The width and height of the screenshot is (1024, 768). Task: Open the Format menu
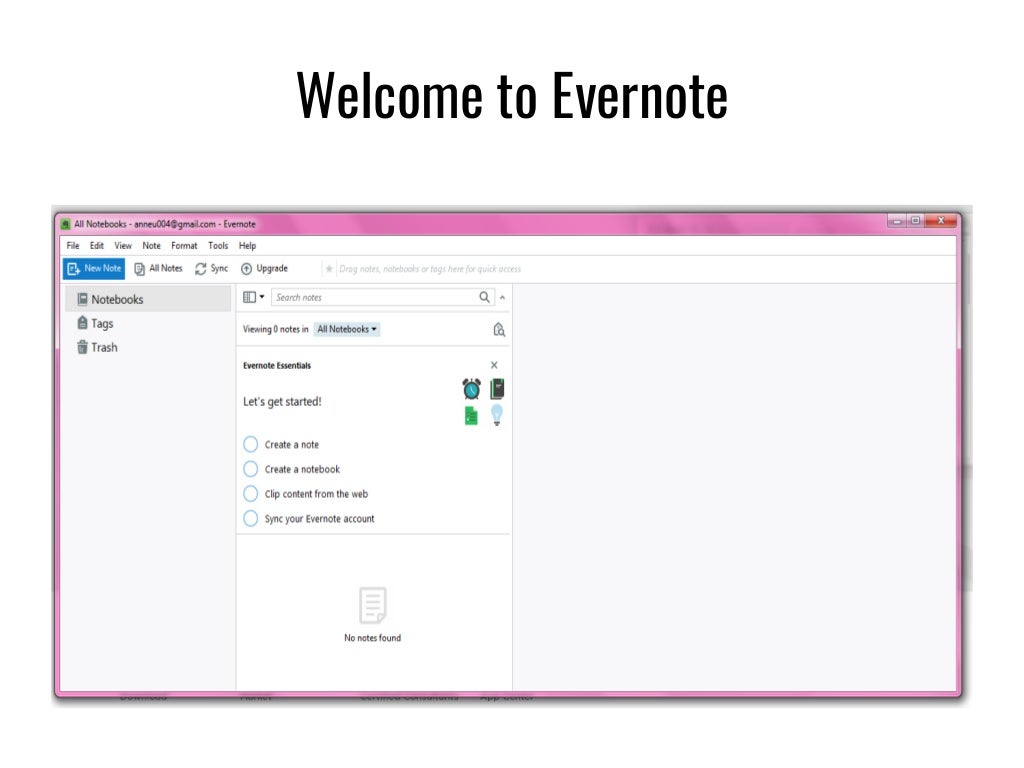point(184,246)
